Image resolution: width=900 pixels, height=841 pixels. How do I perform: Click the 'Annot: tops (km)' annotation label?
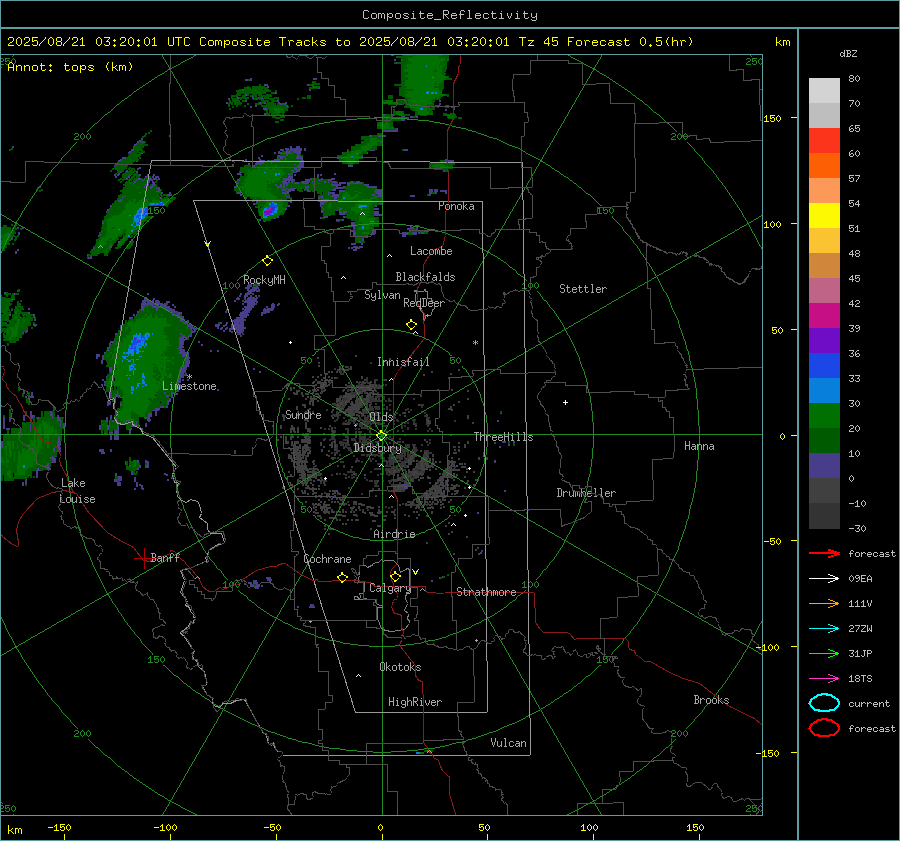point(70,67)
